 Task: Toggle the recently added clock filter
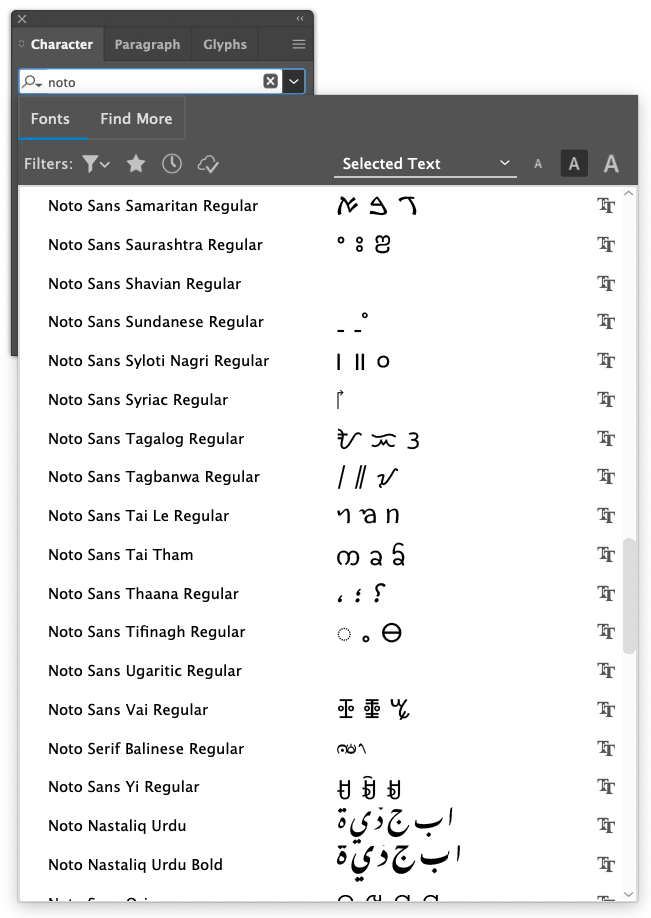pyautogui.click(x=172, y=164)
